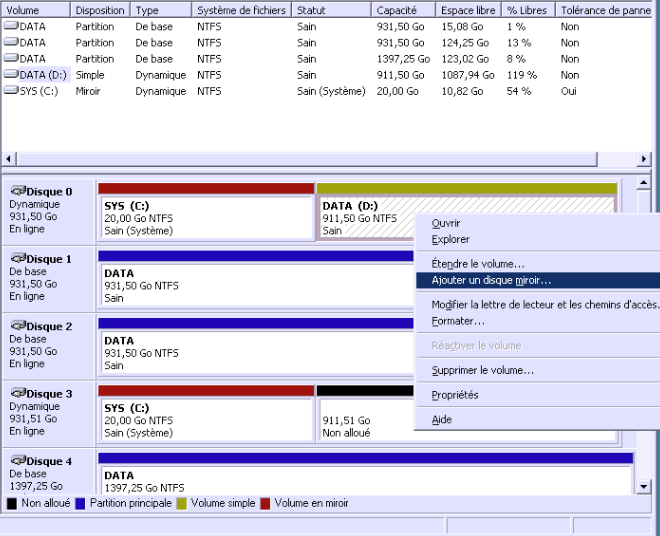
Task: Click the Disque 0 drive icon
Action: [x=18, y=191]
